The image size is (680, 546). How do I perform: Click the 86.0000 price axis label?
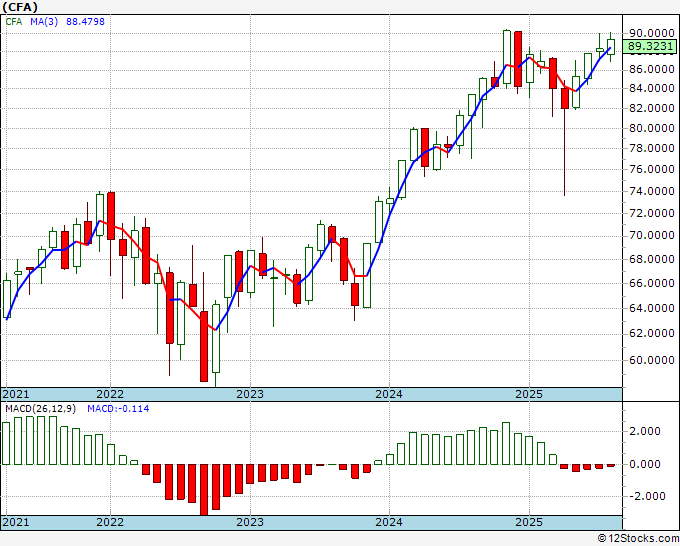[651, 69]
